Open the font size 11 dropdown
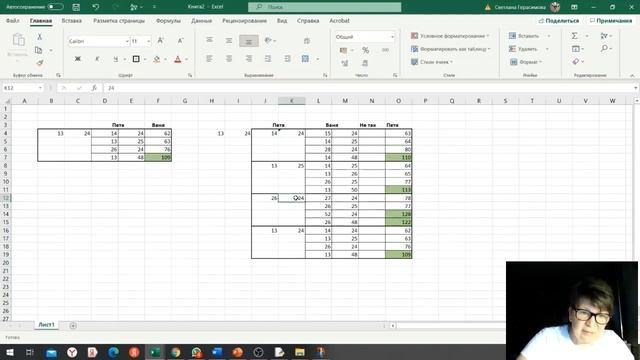 coord(149,41)
